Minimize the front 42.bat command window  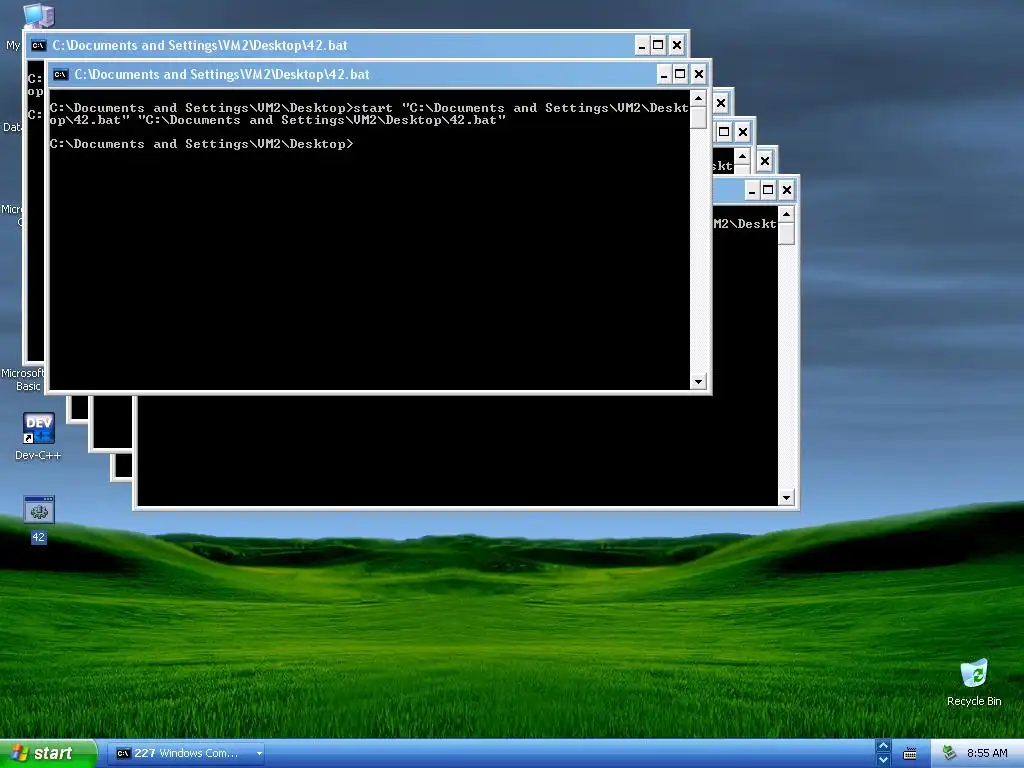pyautogui.click(x=664, y=74)
